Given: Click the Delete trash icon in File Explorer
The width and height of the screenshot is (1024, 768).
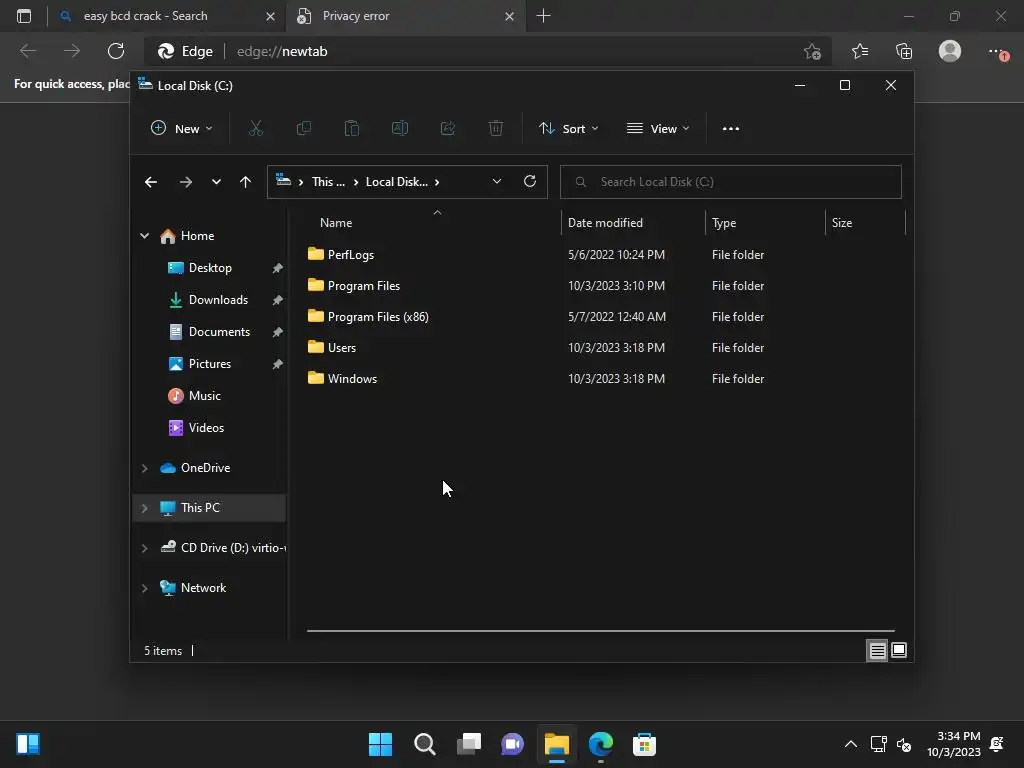Looking at the screenshot, I should (496, 129).
